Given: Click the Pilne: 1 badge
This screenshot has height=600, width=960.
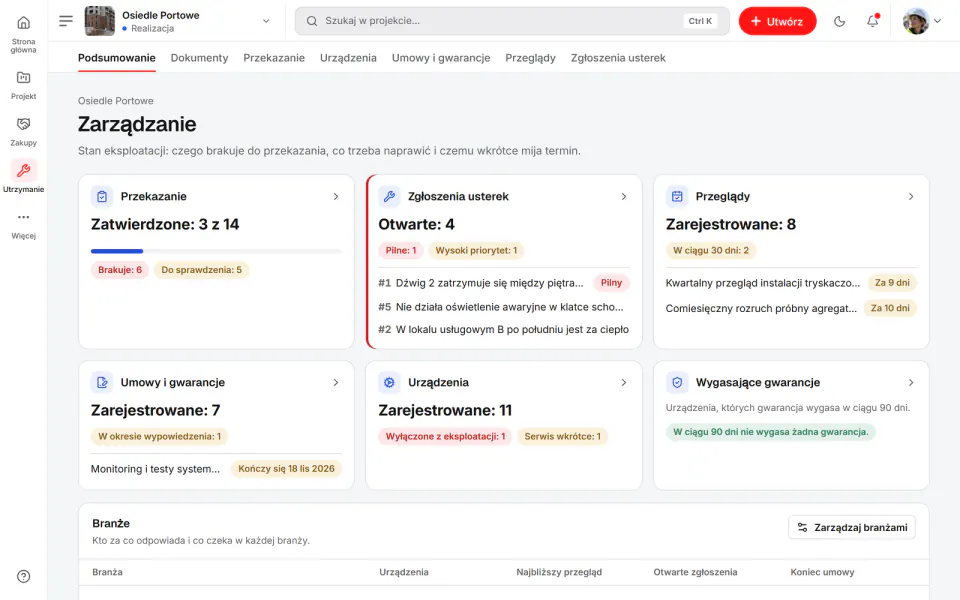Looking at the screenshot, I should click(401, 250).
